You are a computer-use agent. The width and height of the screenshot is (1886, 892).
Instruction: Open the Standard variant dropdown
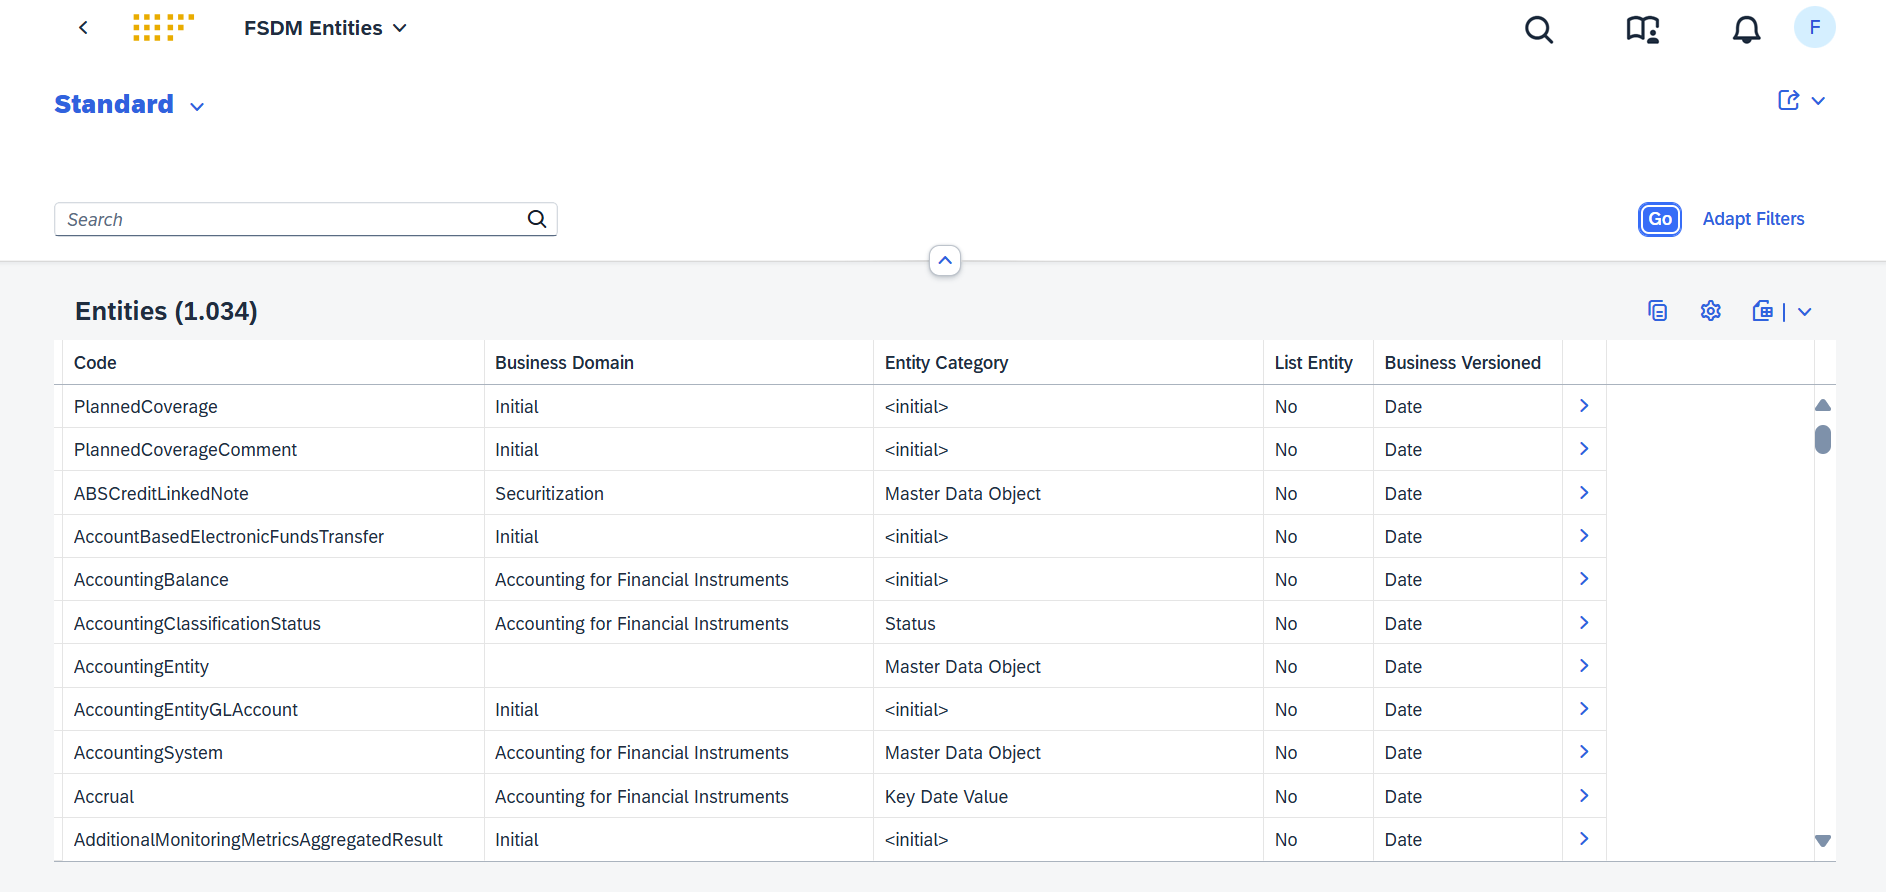197,107
